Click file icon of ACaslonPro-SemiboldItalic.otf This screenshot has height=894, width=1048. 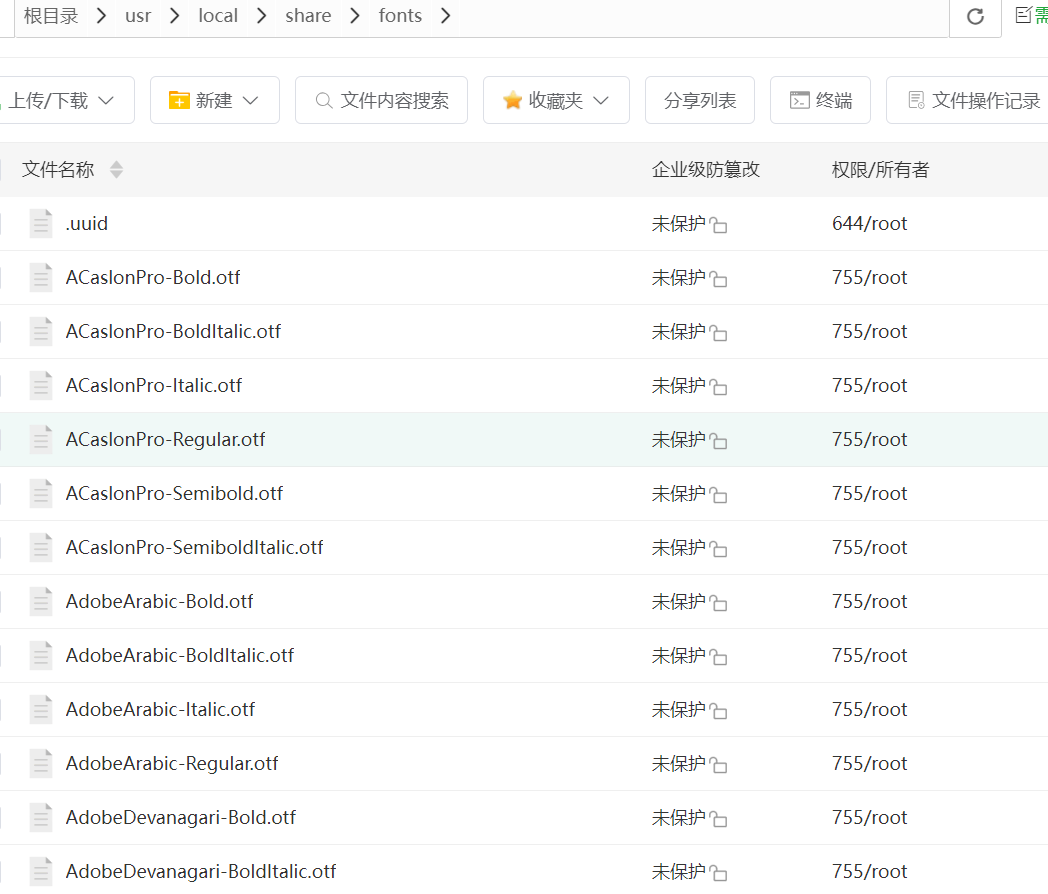pos(41,548)
